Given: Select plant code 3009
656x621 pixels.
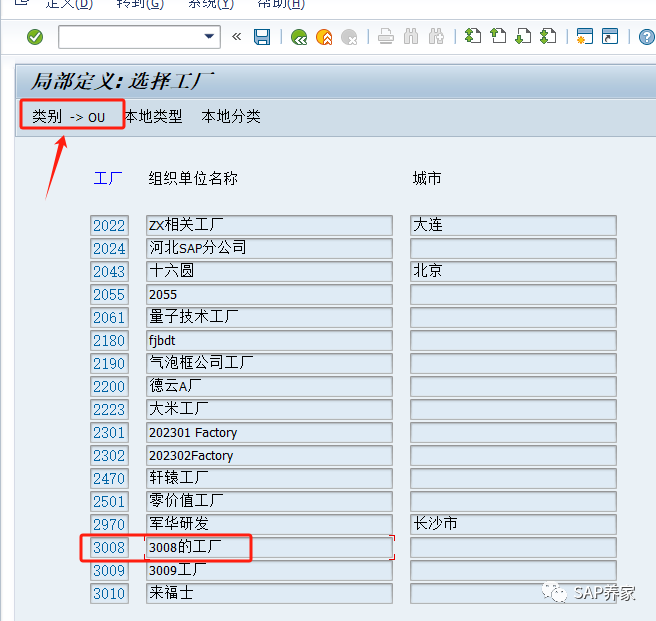Looking at the screenshot, I should (x=109, y=570).
